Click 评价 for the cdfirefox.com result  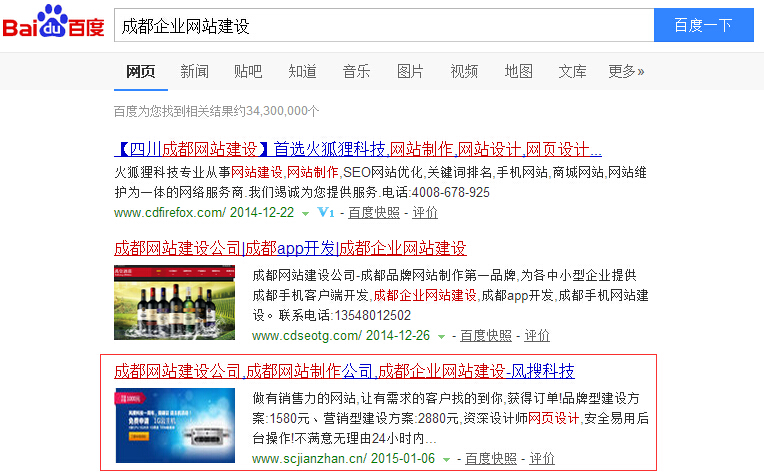pos(425,213)
